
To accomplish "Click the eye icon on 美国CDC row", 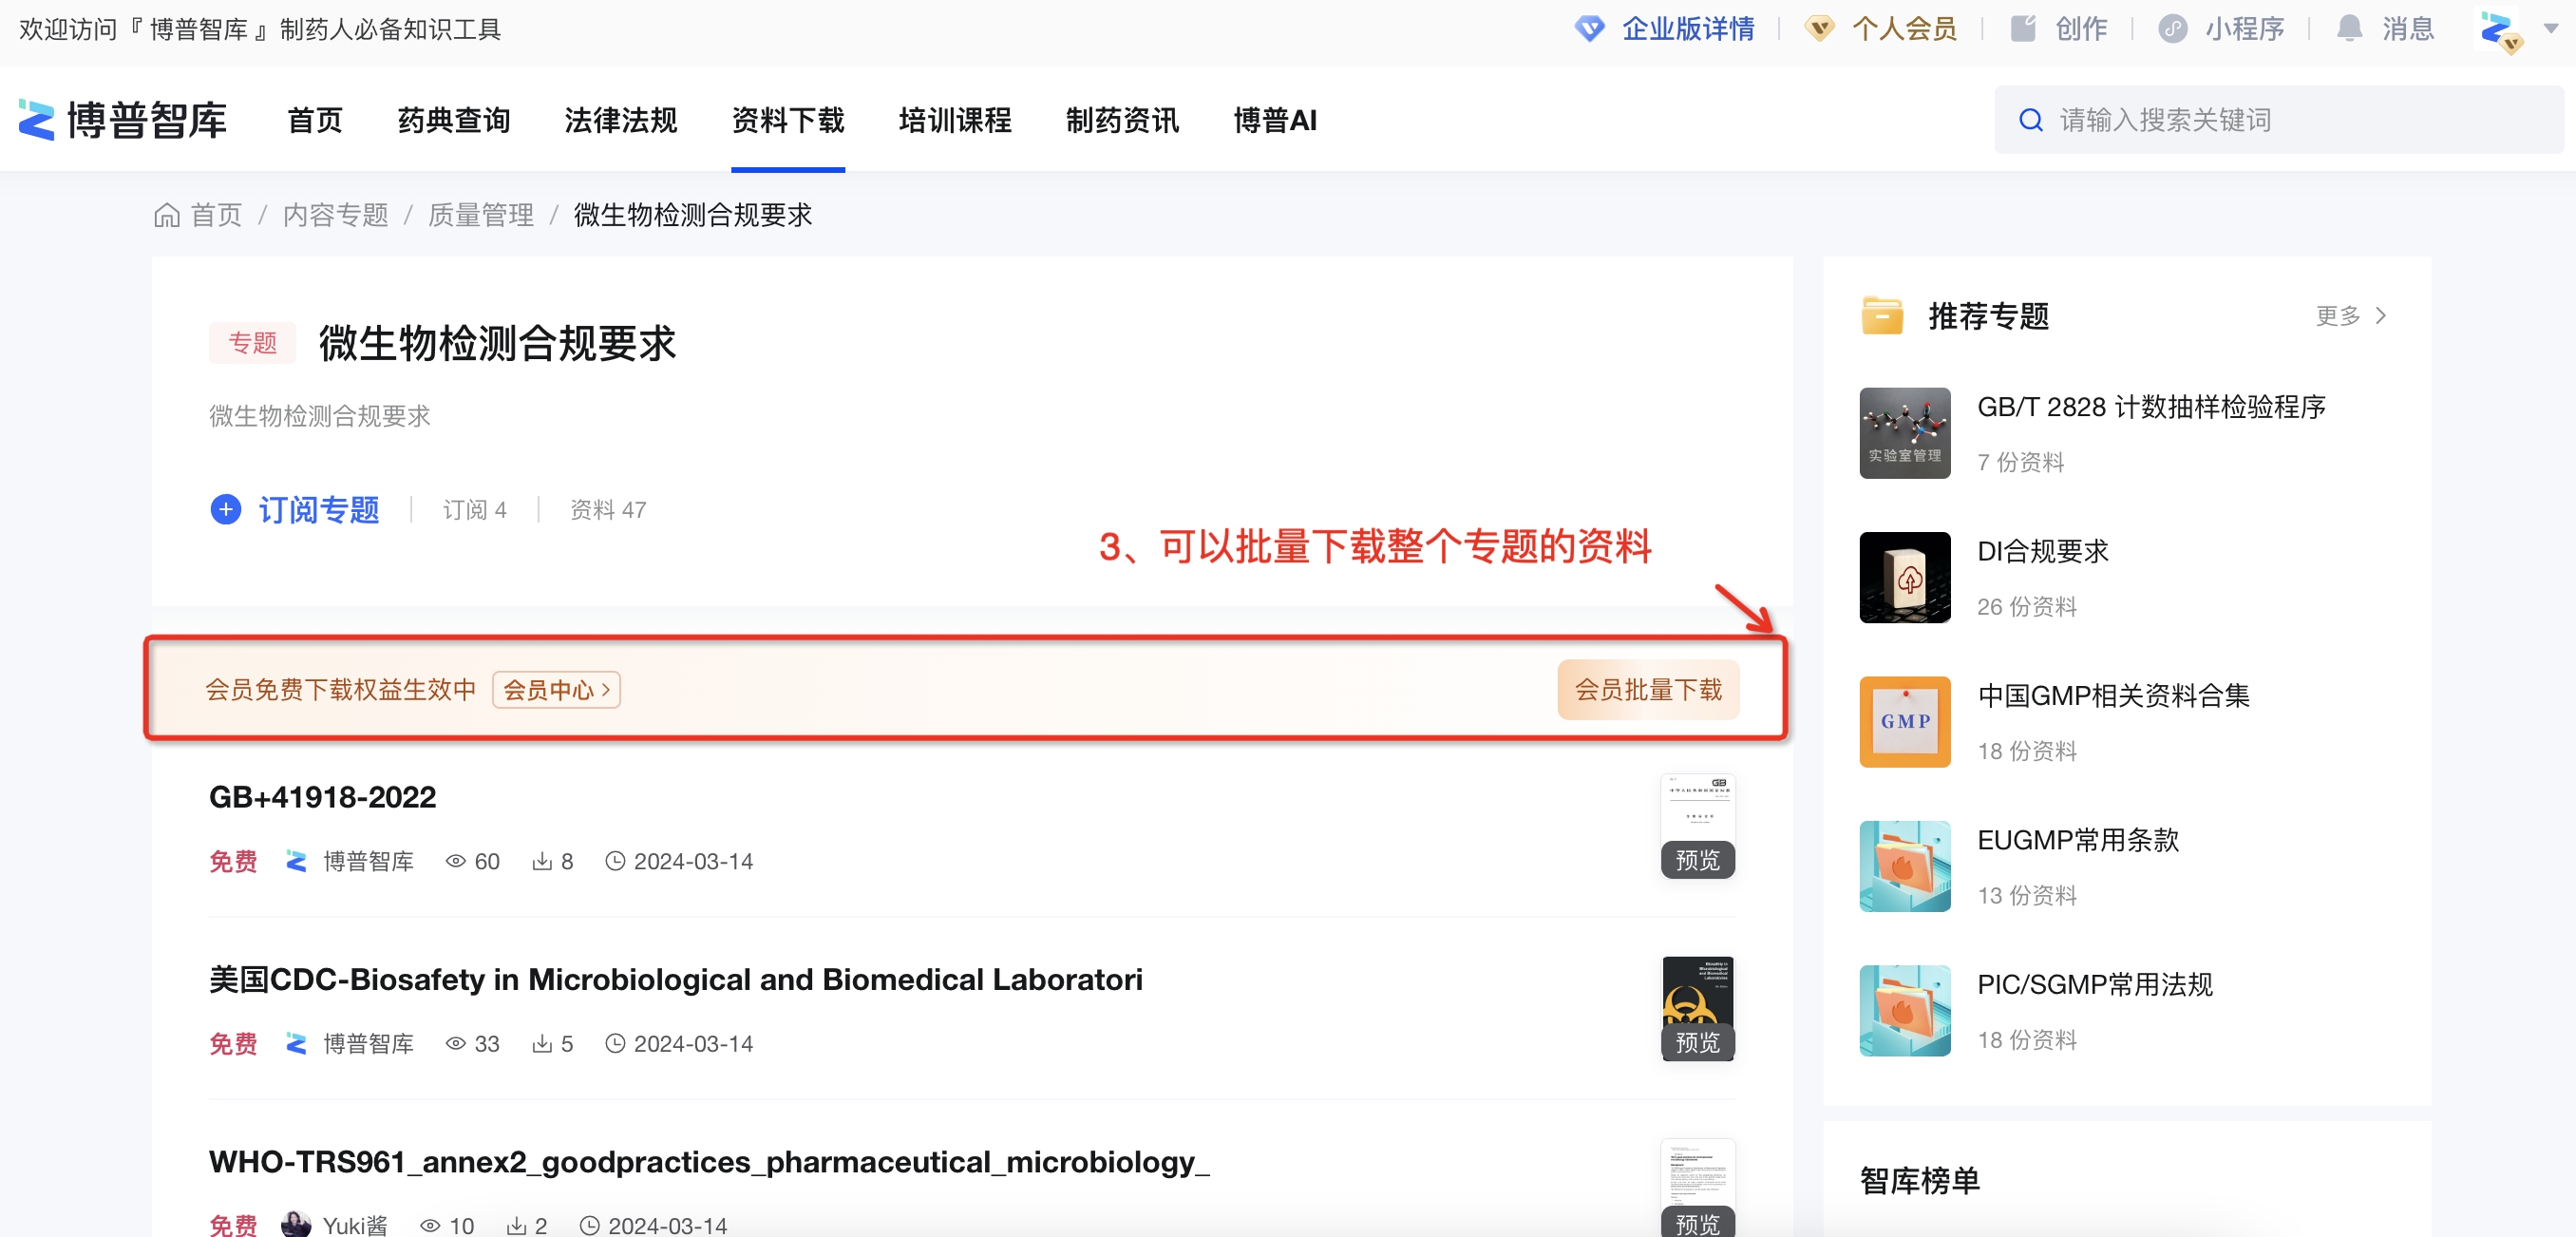I will pos(456,1043).
